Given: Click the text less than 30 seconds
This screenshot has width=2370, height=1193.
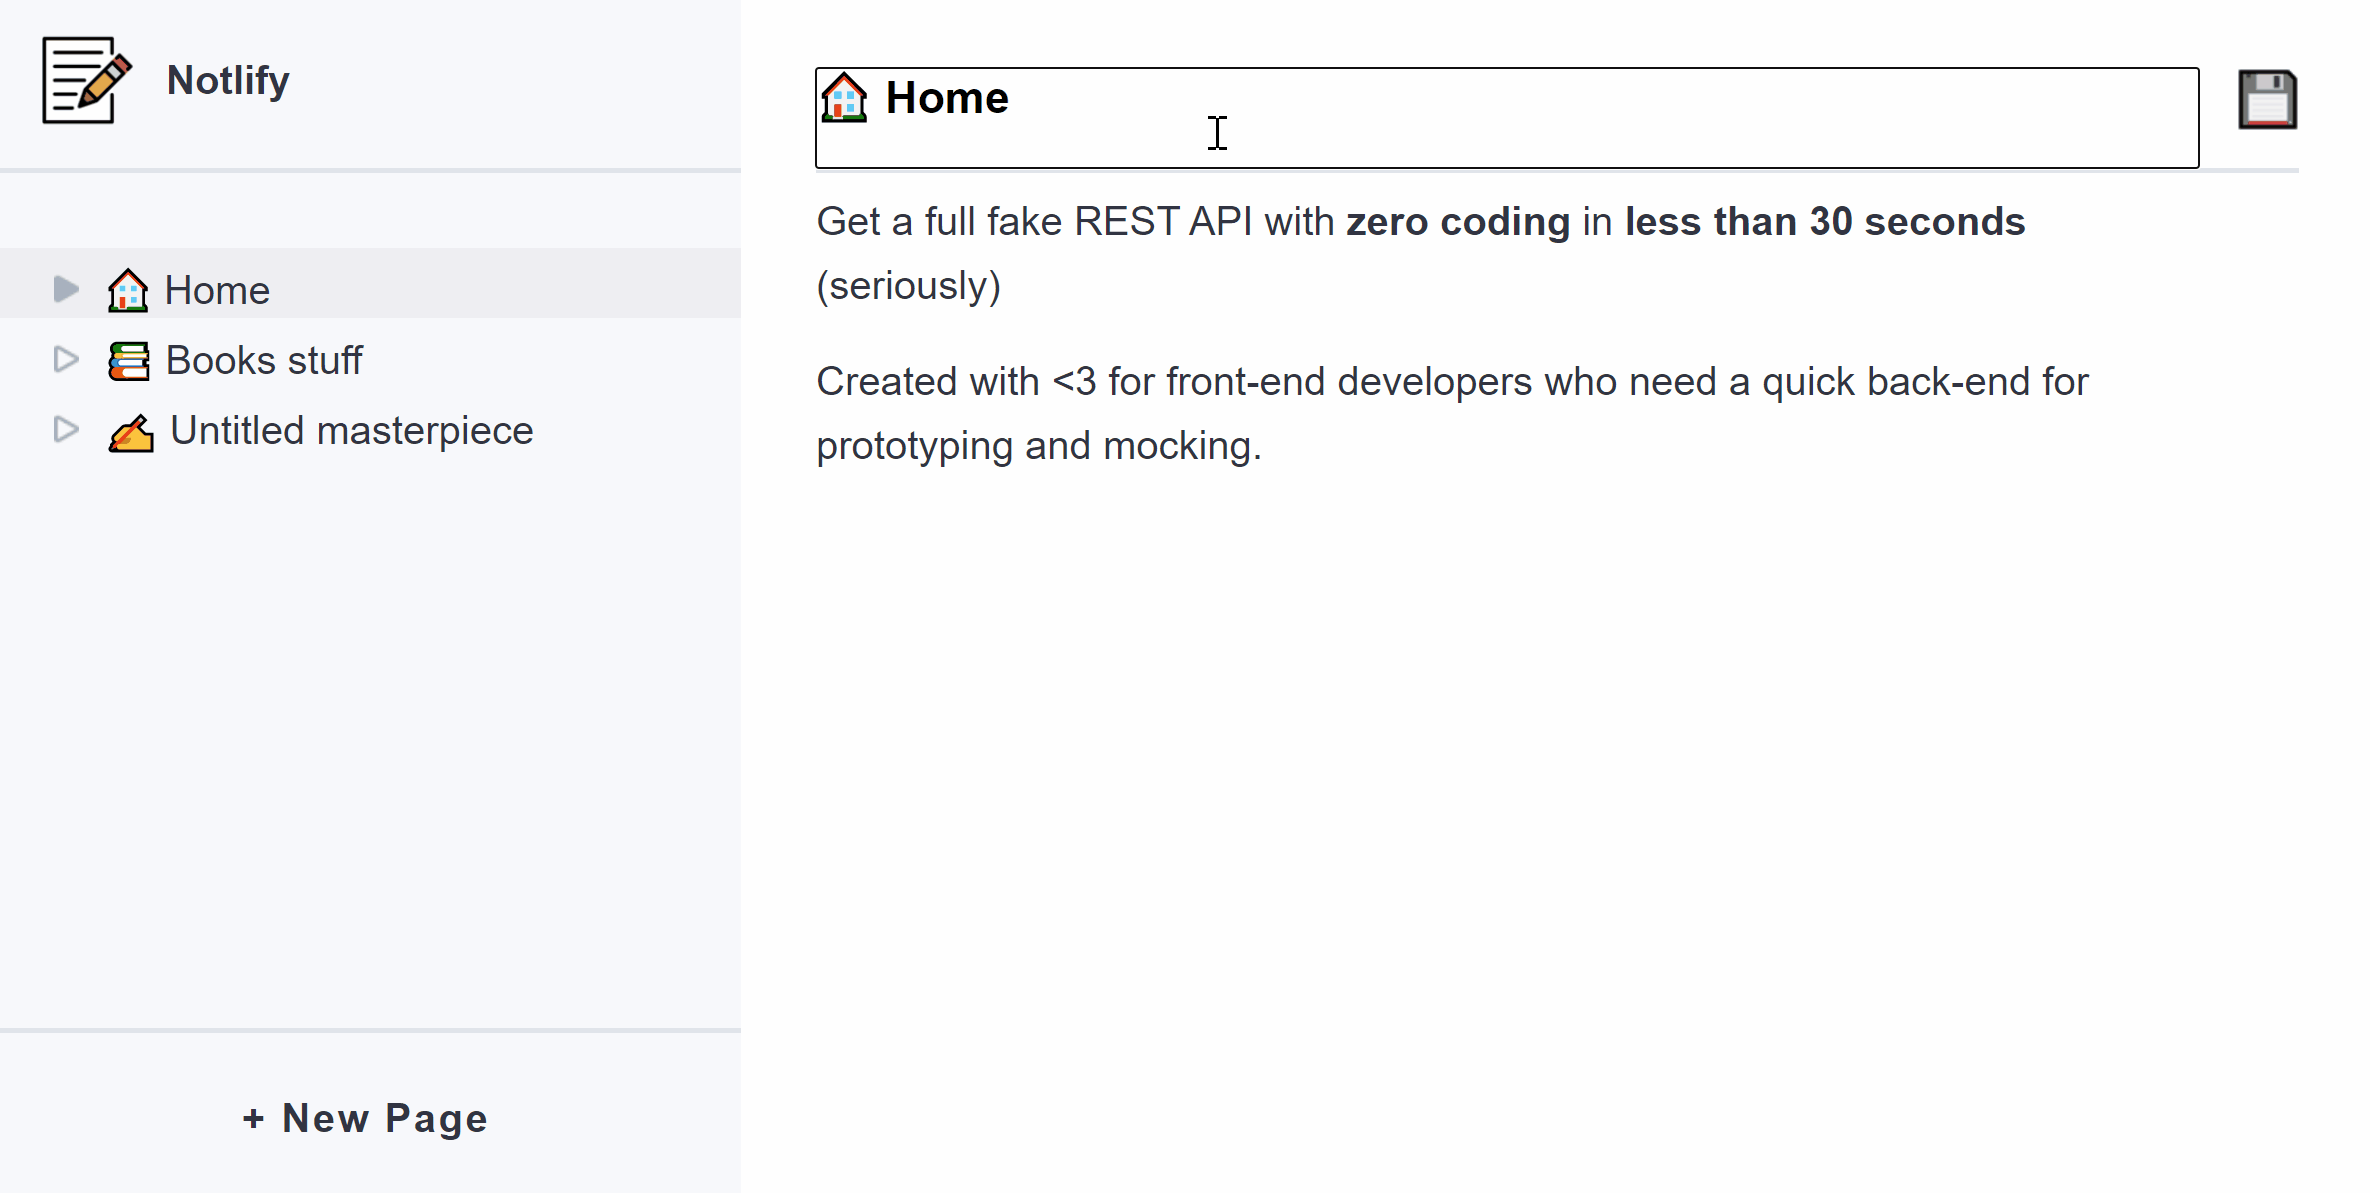Looking at the screenshot, I should point(1825,221).
